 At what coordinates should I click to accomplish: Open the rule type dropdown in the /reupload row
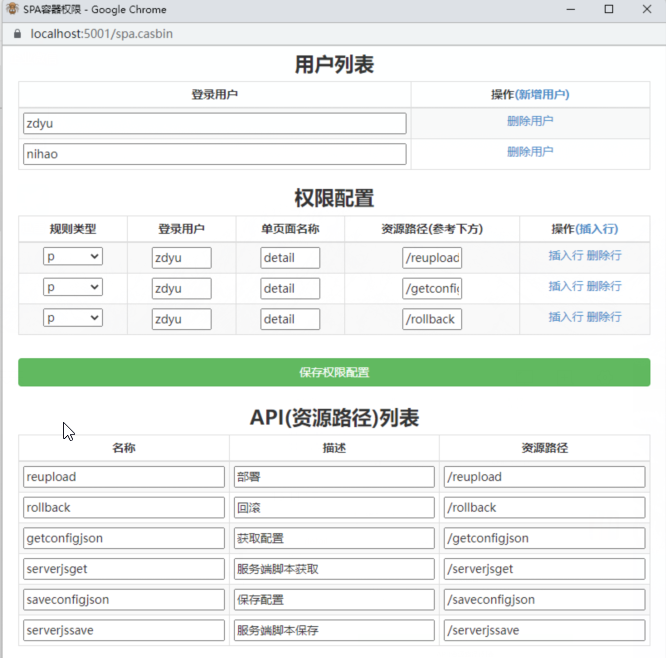coord(73,257)
